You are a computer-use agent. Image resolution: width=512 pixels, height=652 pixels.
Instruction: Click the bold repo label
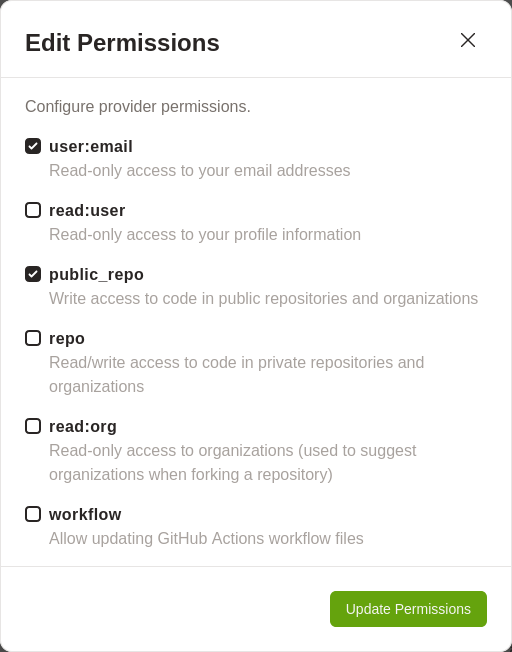(x=67, y=339)
